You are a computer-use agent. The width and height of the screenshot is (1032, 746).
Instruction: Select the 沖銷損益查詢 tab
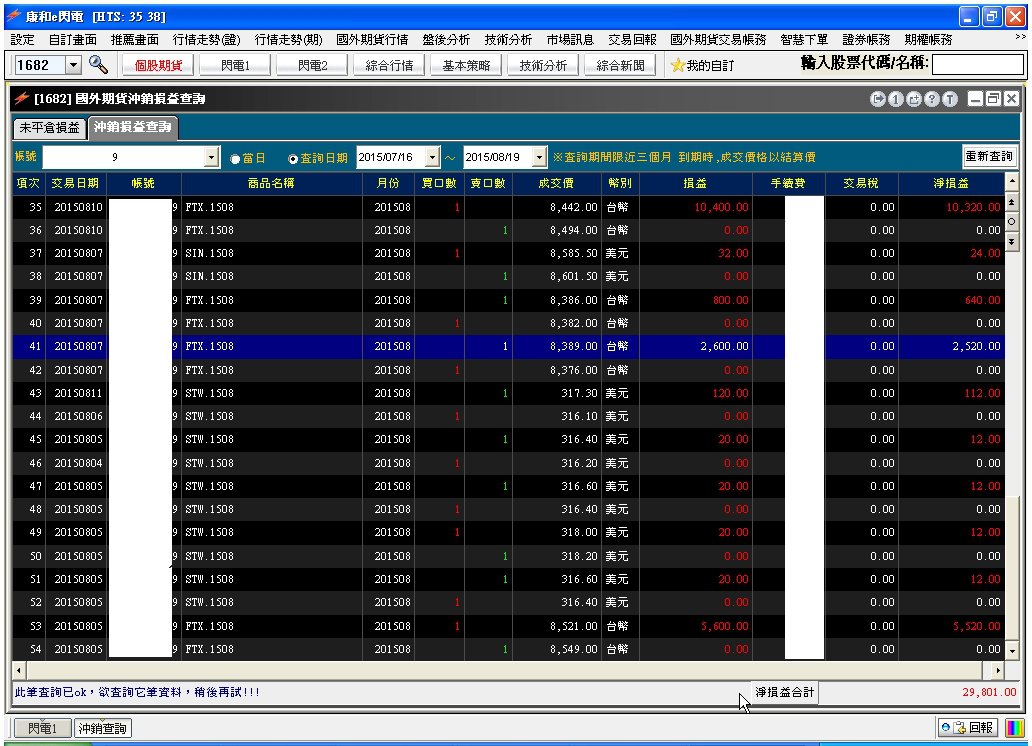click(132, 127)
